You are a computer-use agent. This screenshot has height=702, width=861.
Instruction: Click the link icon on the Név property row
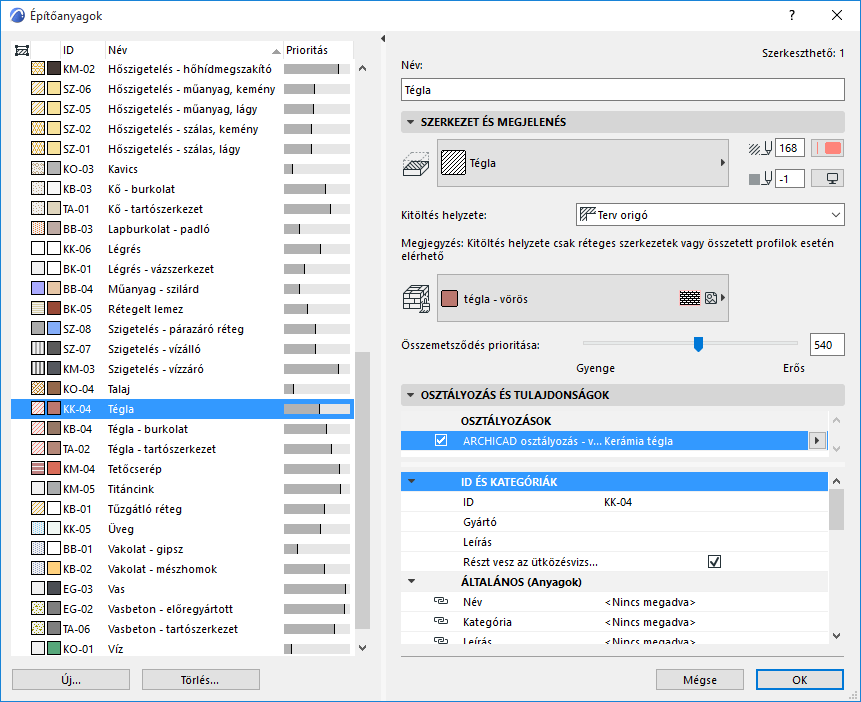click(441, 601)
